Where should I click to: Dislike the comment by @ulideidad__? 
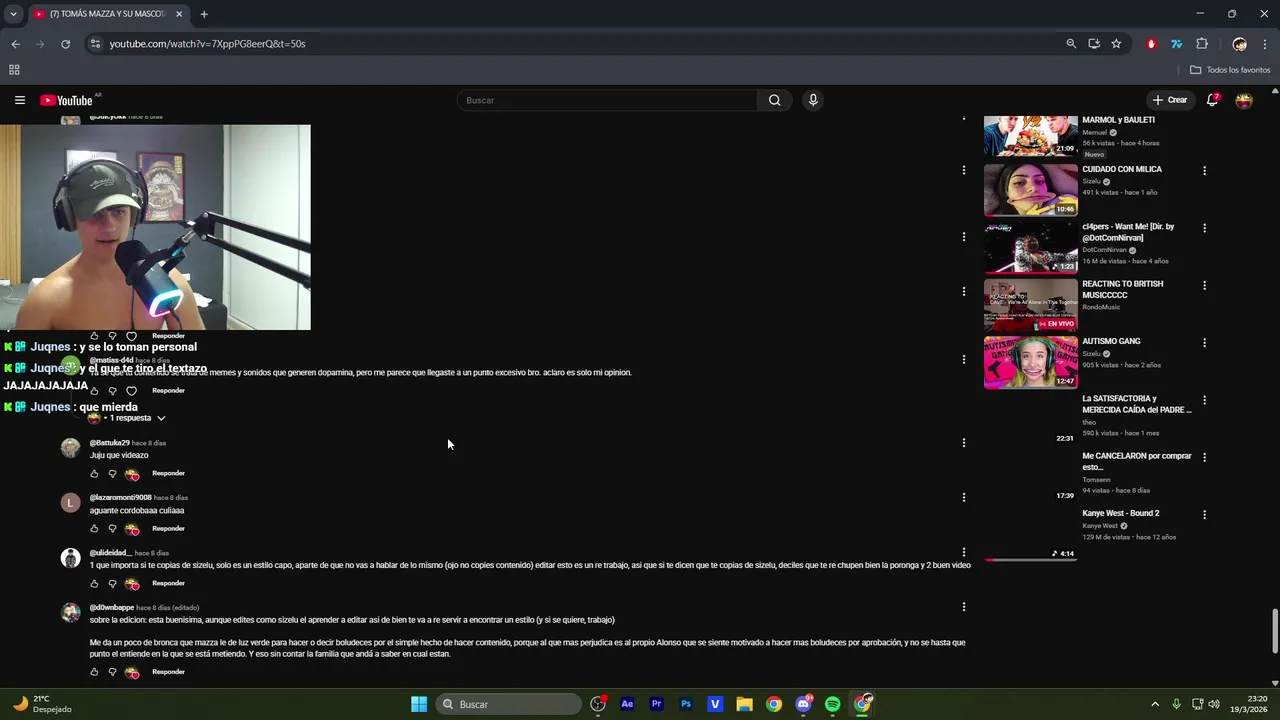112,584
